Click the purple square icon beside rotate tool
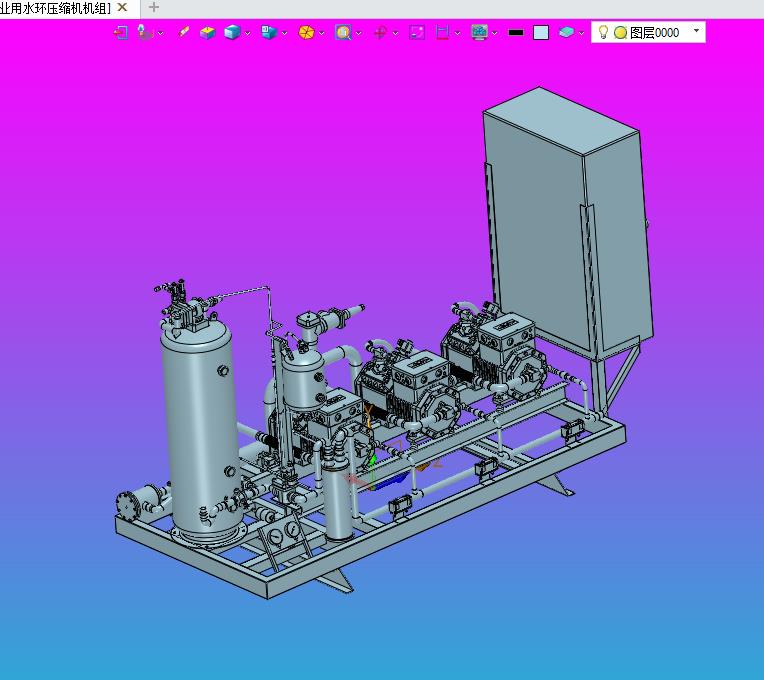The height and width of the screenshot is (680, 764). 417,32
